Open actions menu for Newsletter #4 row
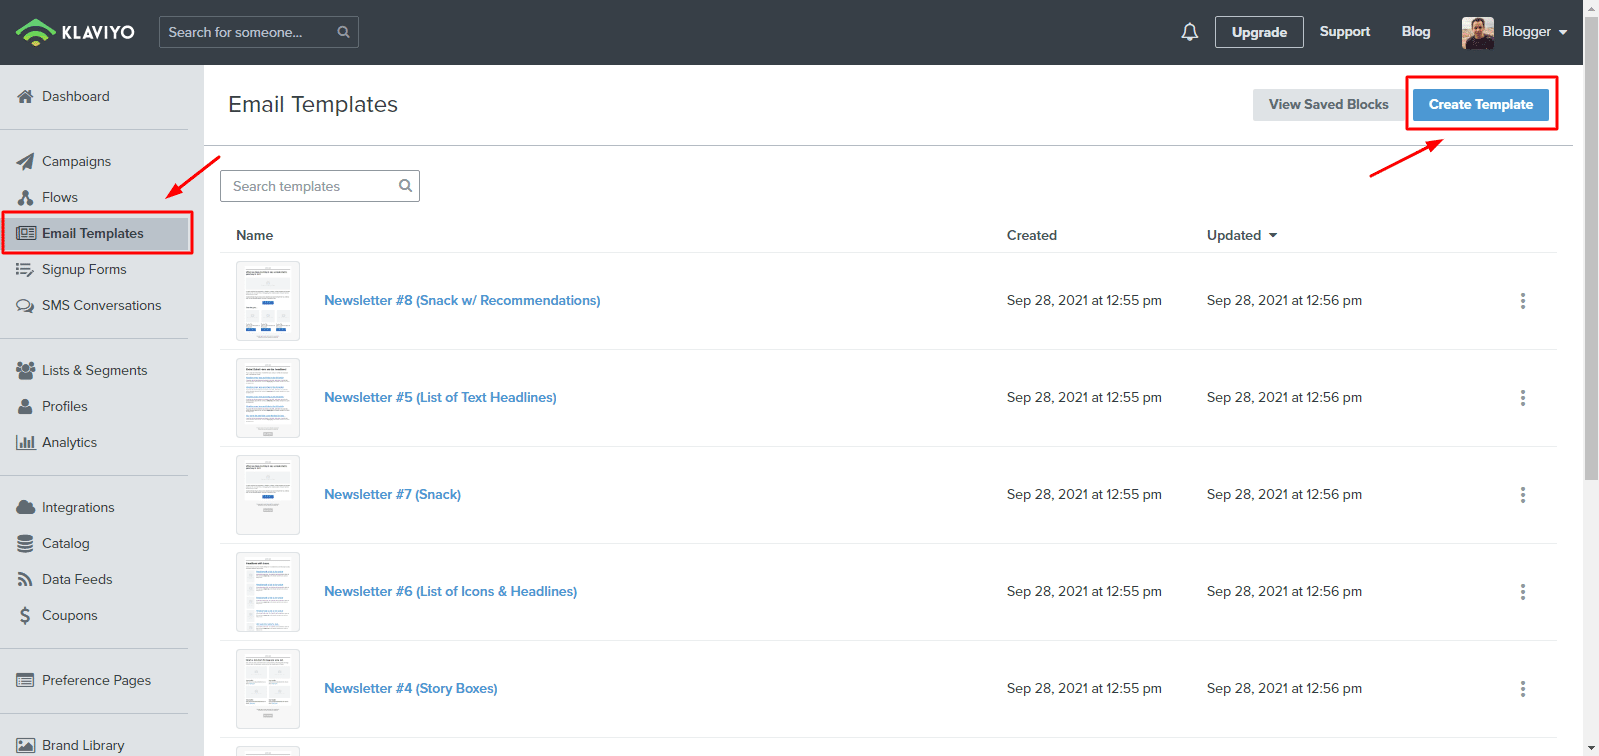Image resolution: width=1599 pixels, height=756 pixels. pos(1522,689)
